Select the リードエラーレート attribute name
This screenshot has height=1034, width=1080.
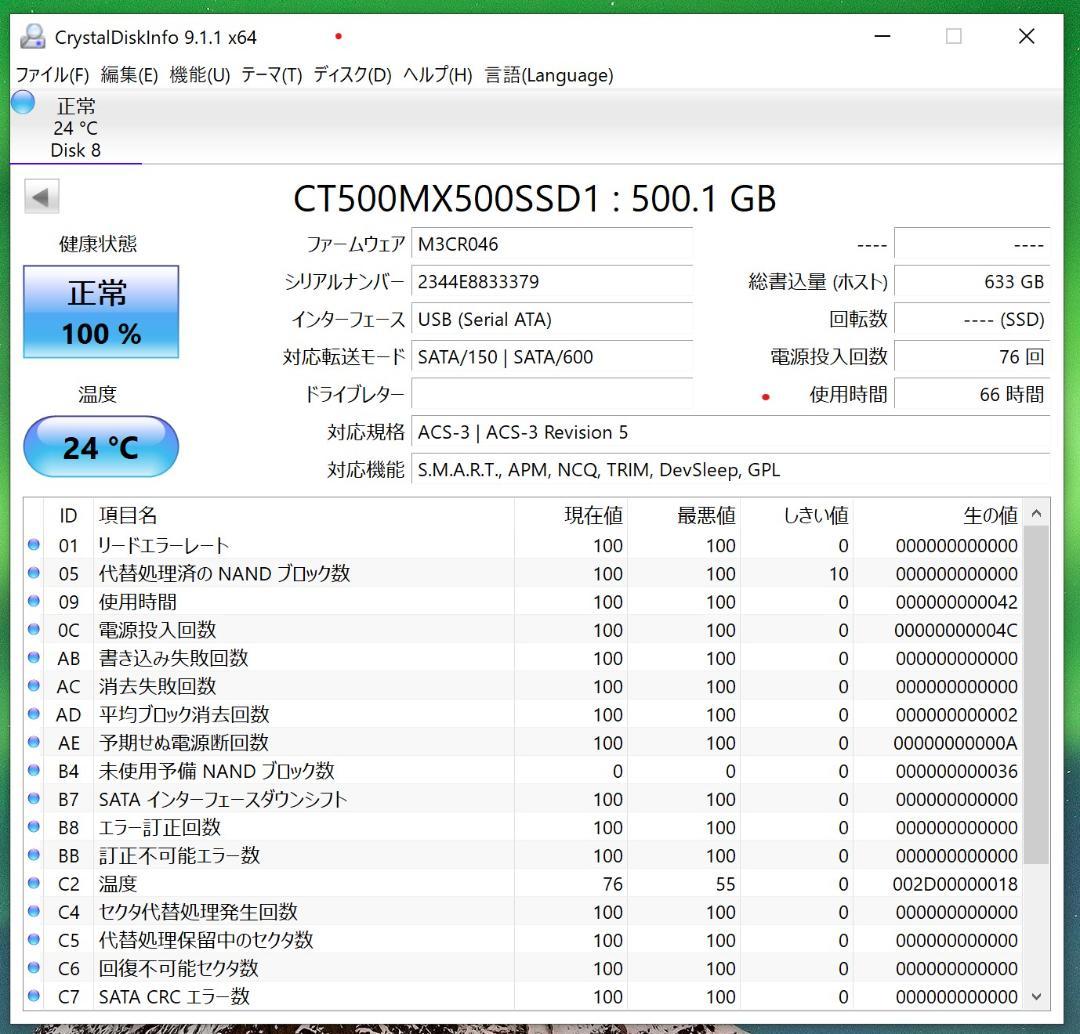click(163, 546)
